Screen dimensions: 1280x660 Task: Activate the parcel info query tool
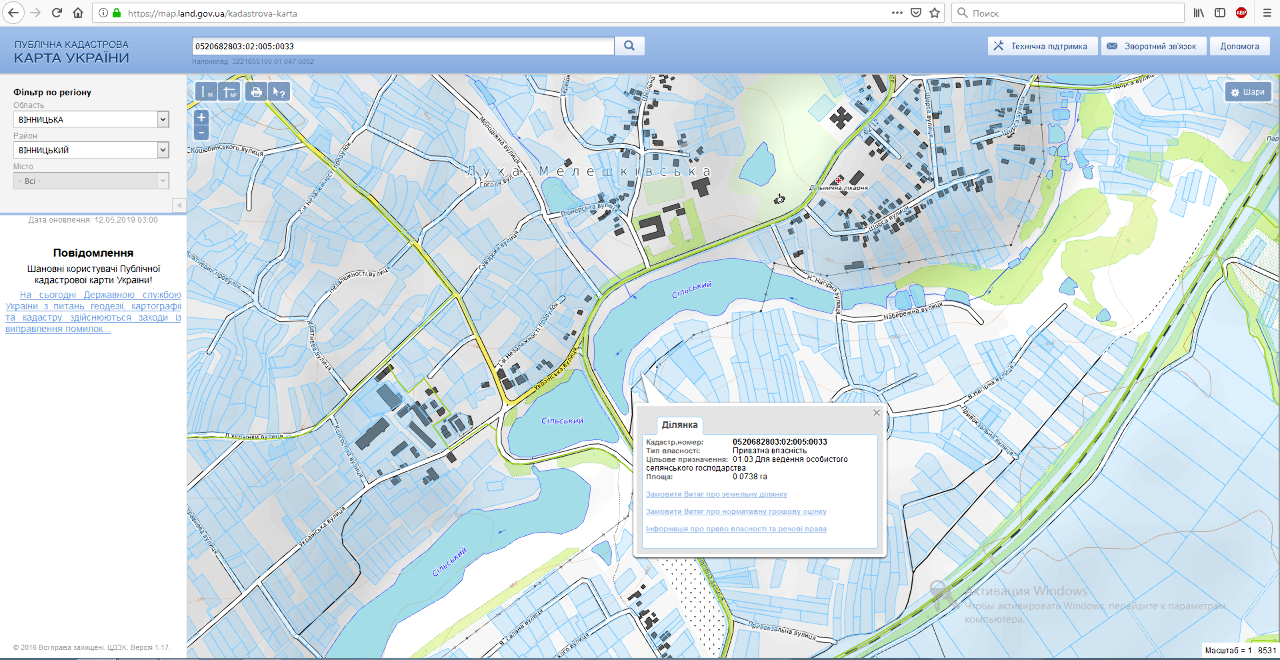click(280, 92)
